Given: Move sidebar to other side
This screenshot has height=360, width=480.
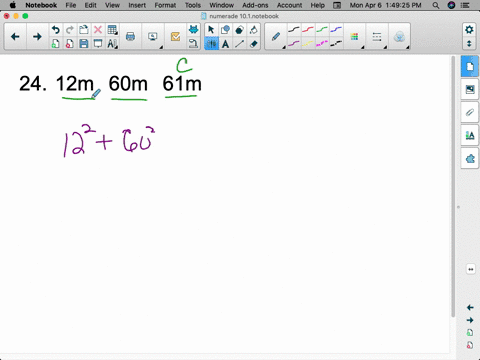Looking at the screenshot, I should click(471, 269).
